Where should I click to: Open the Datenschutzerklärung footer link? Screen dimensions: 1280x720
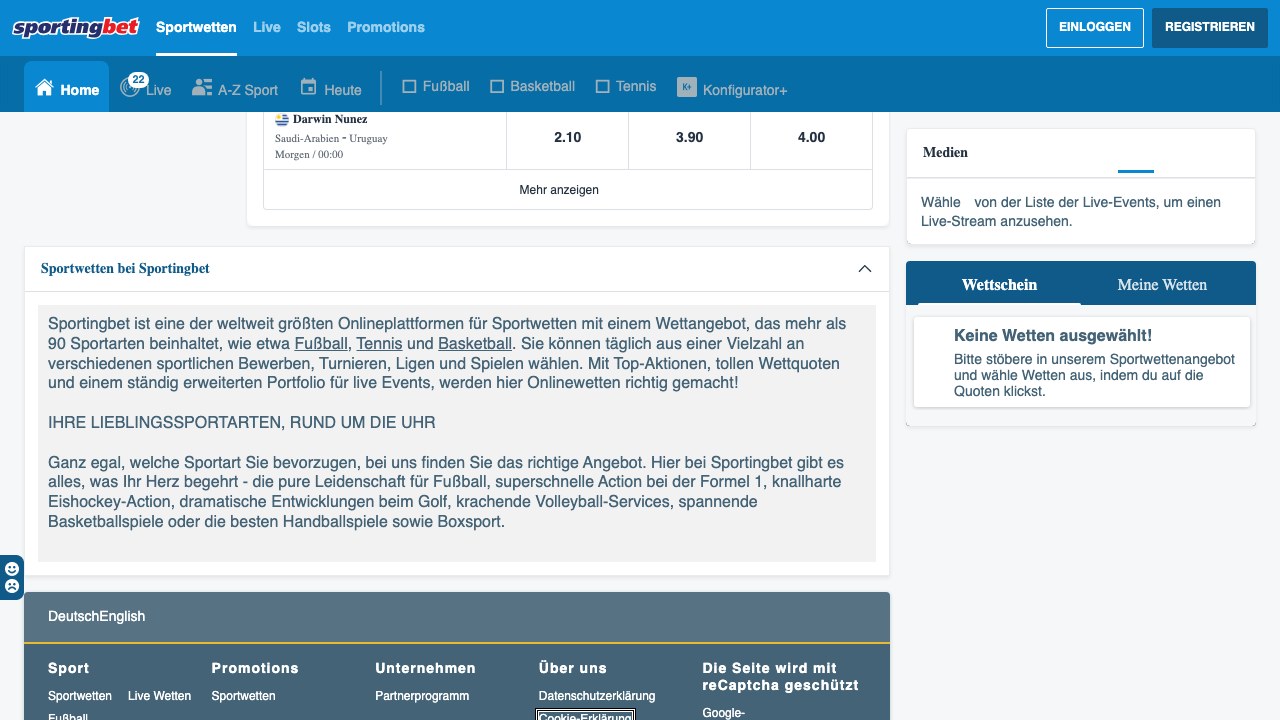pos(597,696)
